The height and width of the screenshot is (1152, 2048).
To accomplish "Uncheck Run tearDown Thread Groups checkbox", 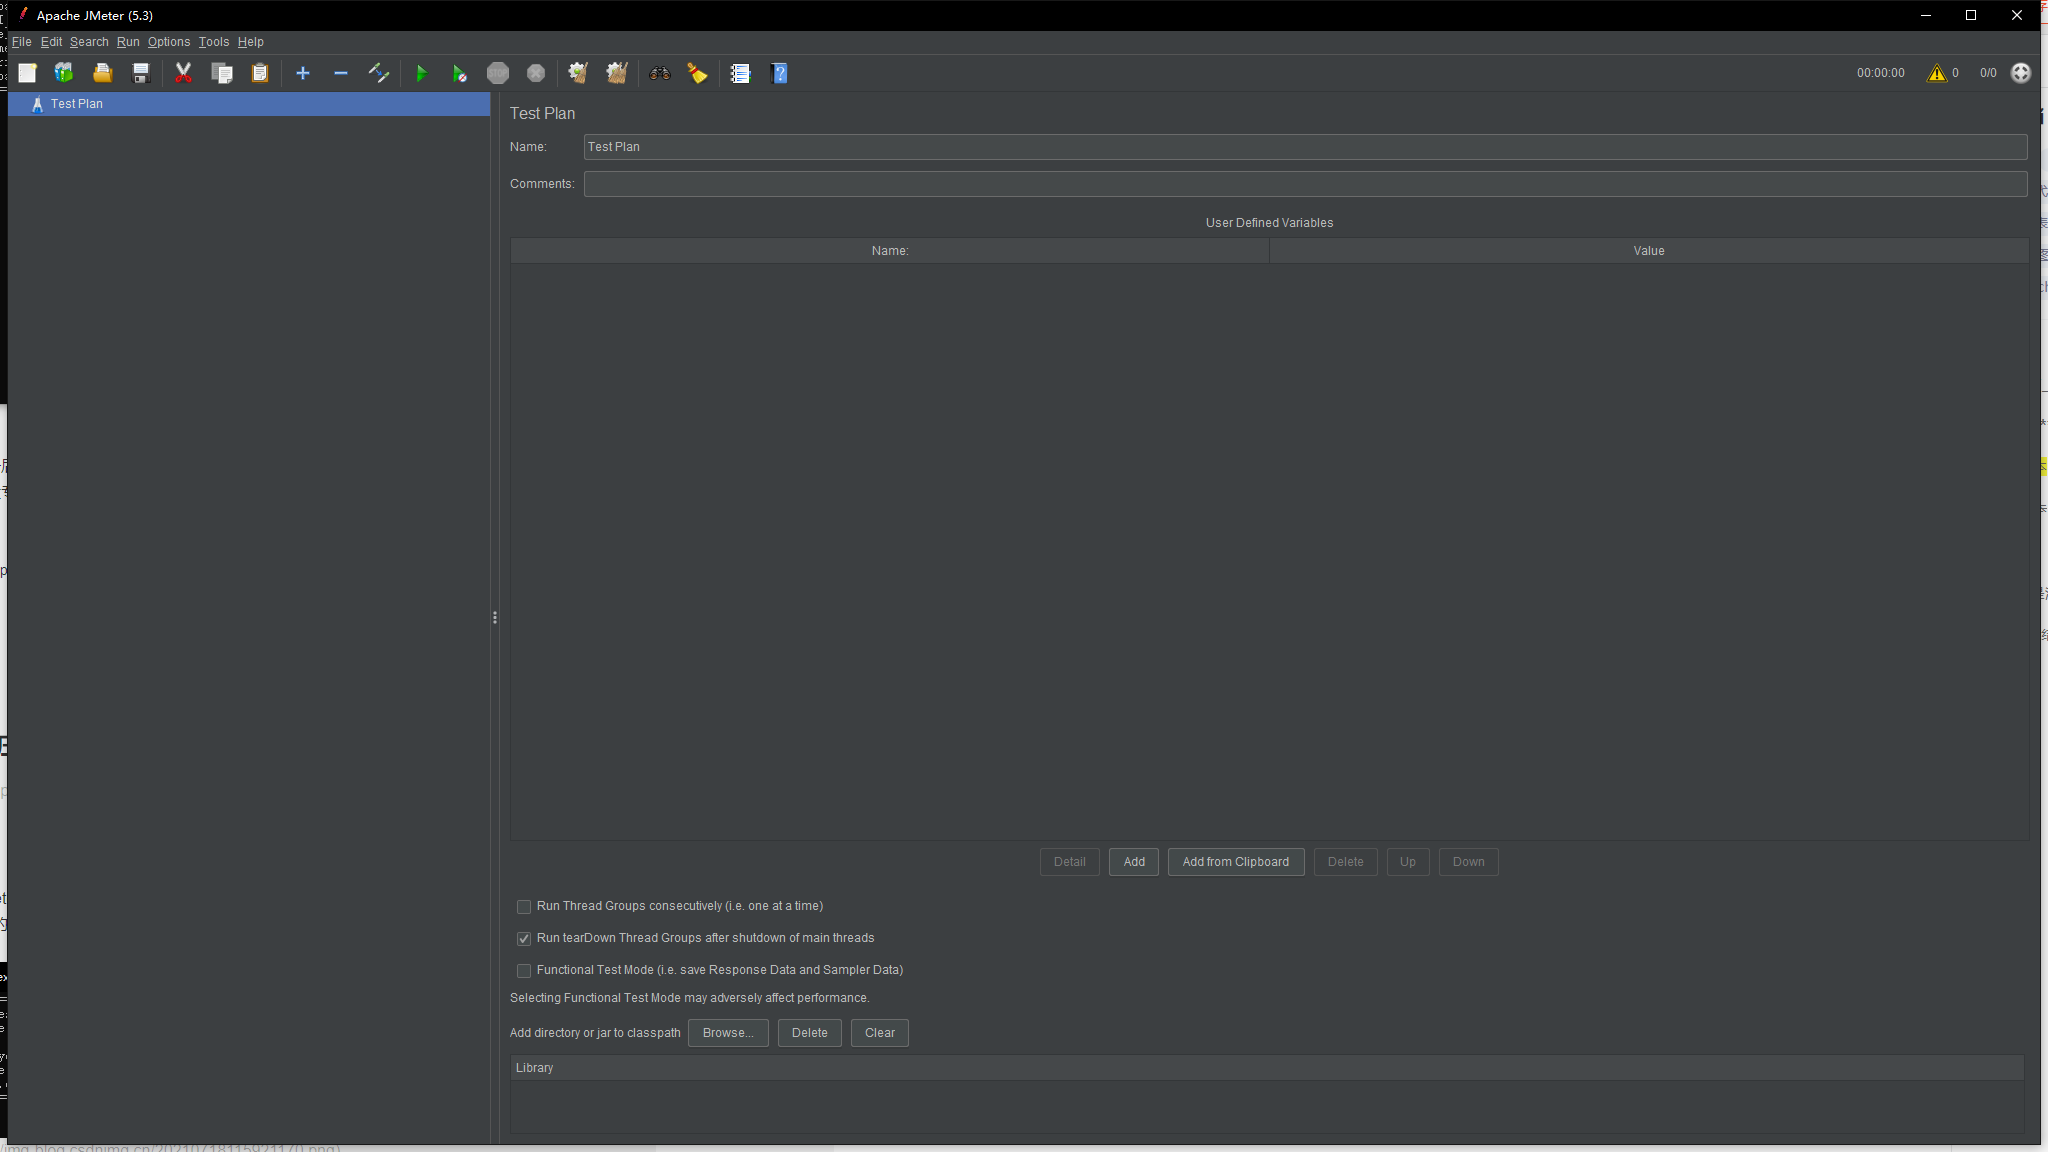I will (x=524, y=939).
